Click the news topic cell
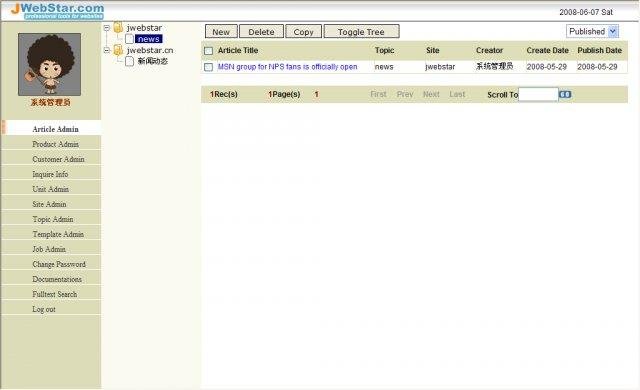The width and height of the screenshot is (640, 390). [x=384, y=67]
